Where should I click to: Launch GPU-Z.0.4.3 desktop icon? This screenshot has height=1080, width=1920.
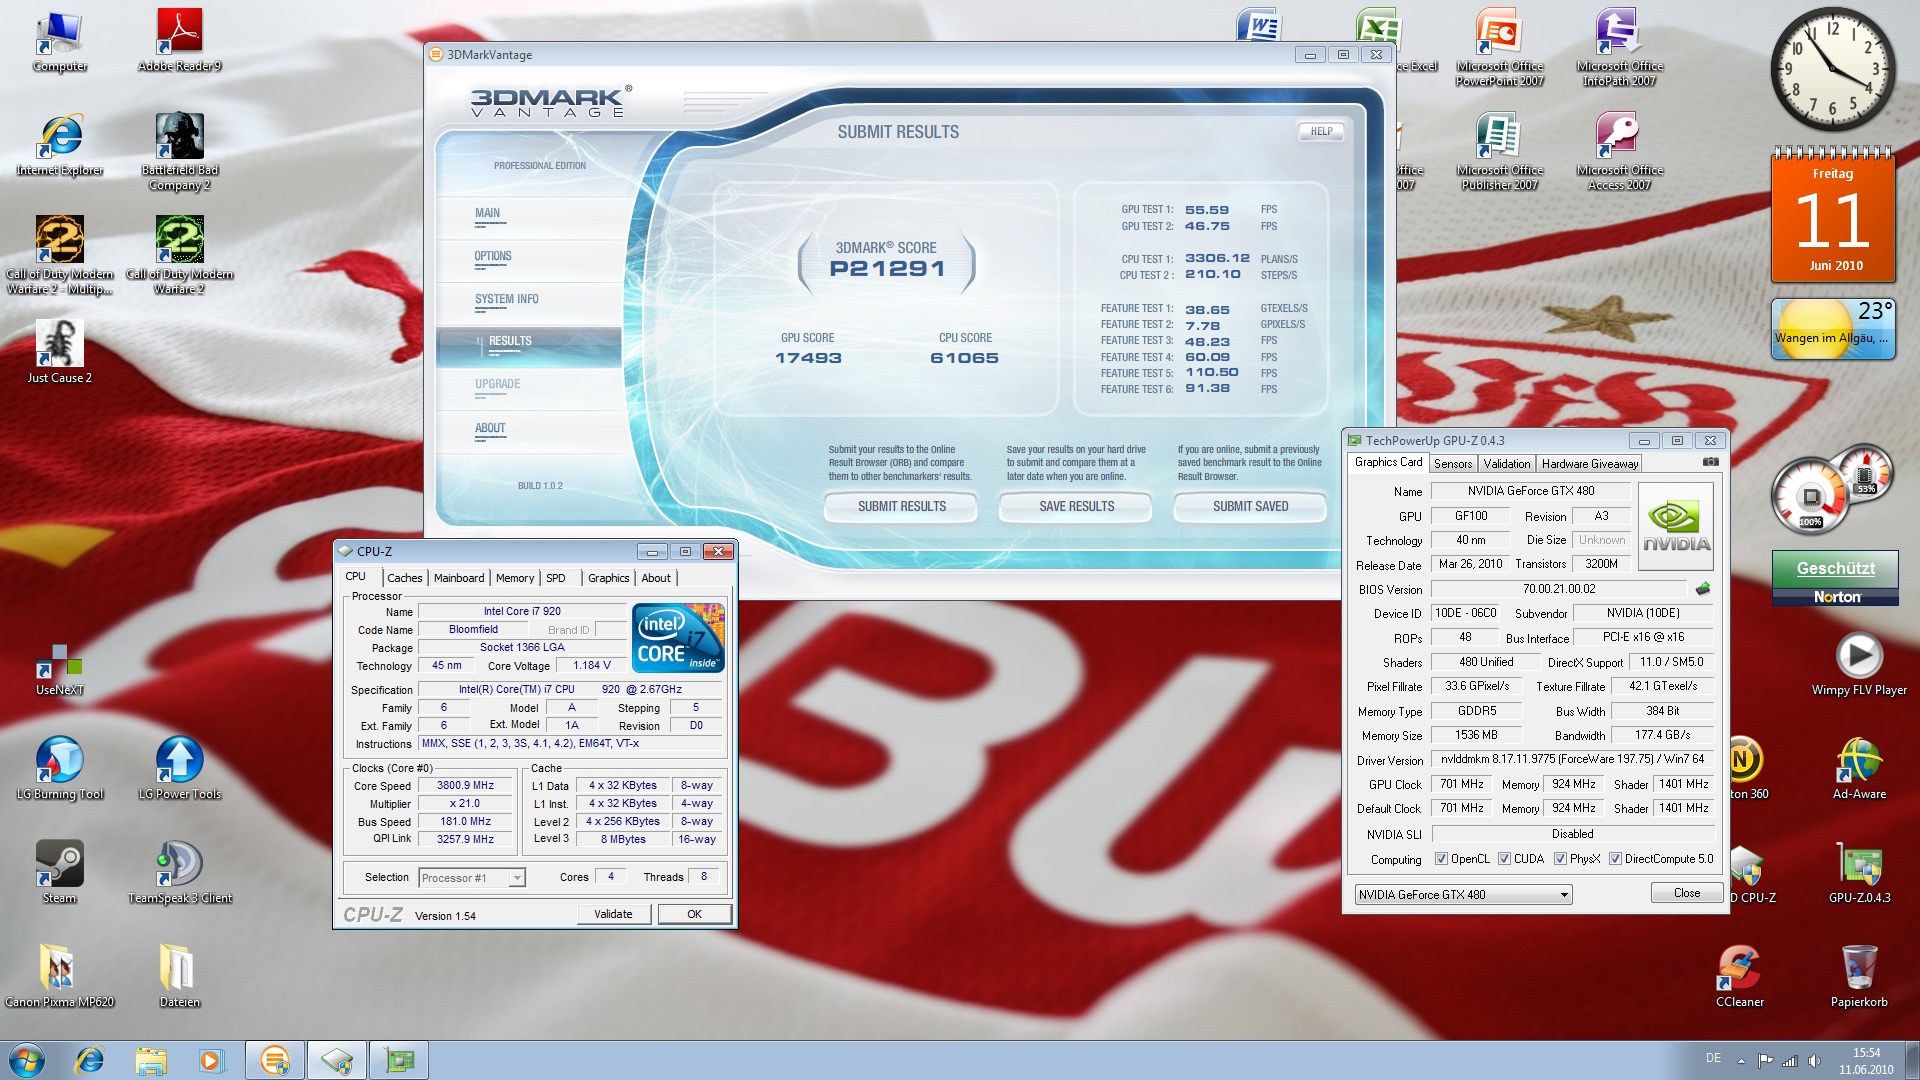point(1859,873)
